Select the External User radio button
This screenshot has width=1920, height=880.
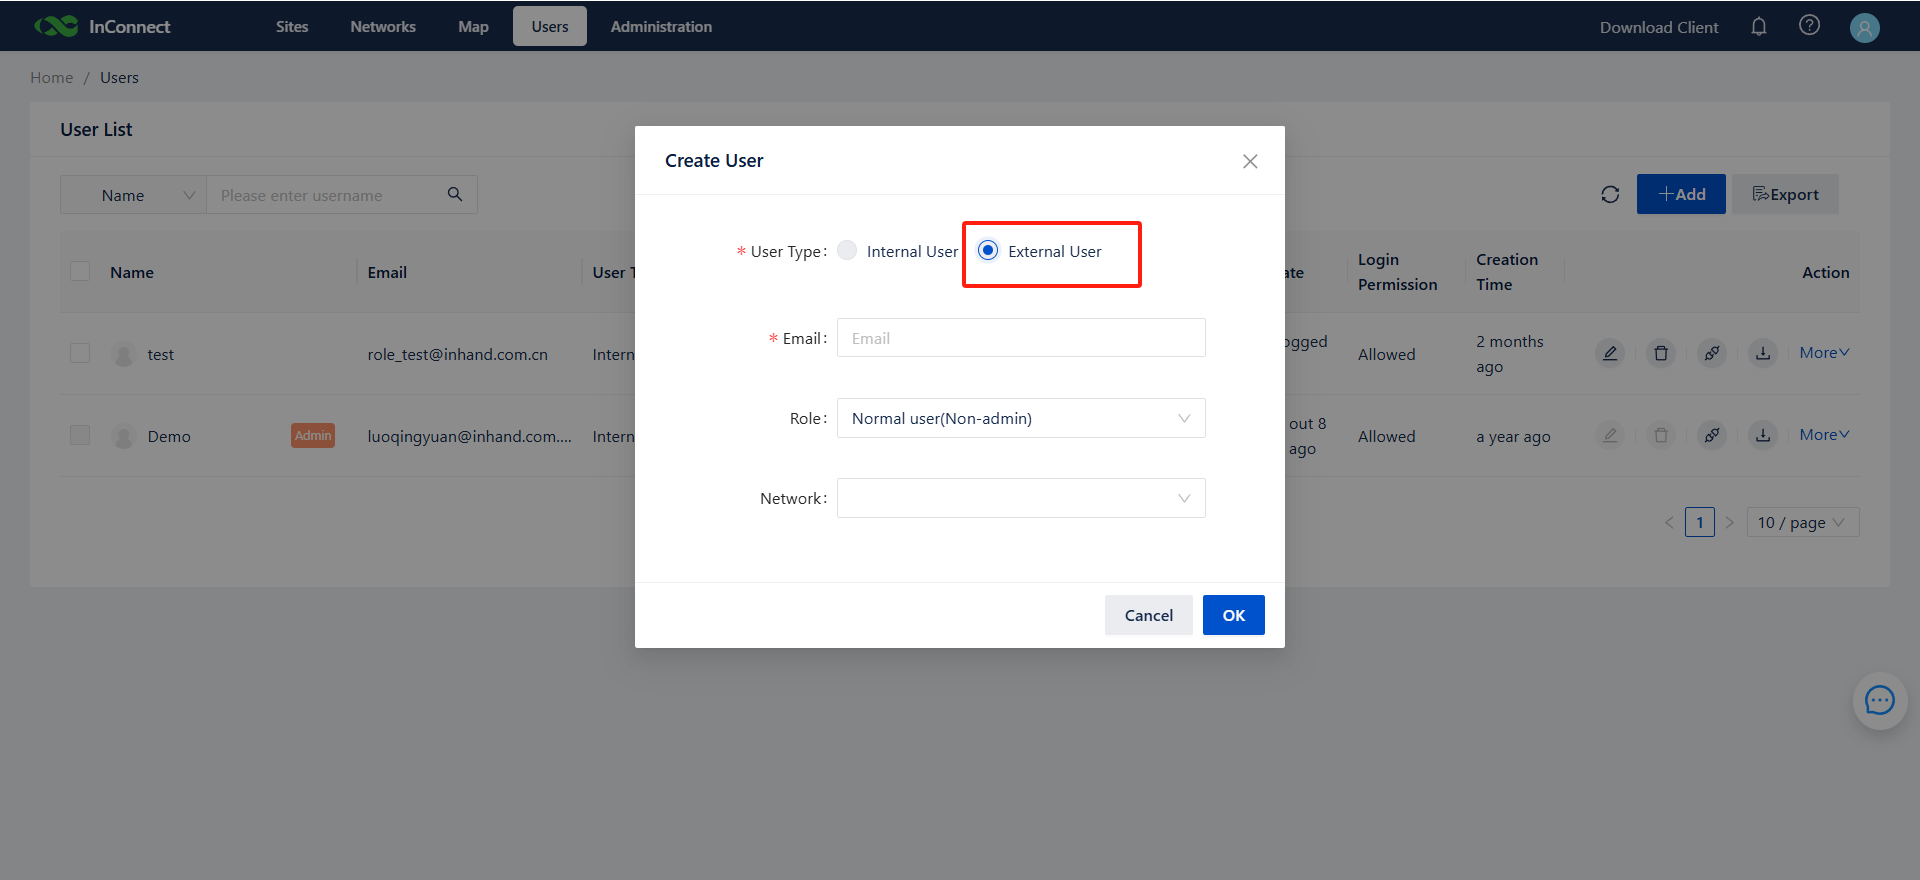click(x=988, y=251)
